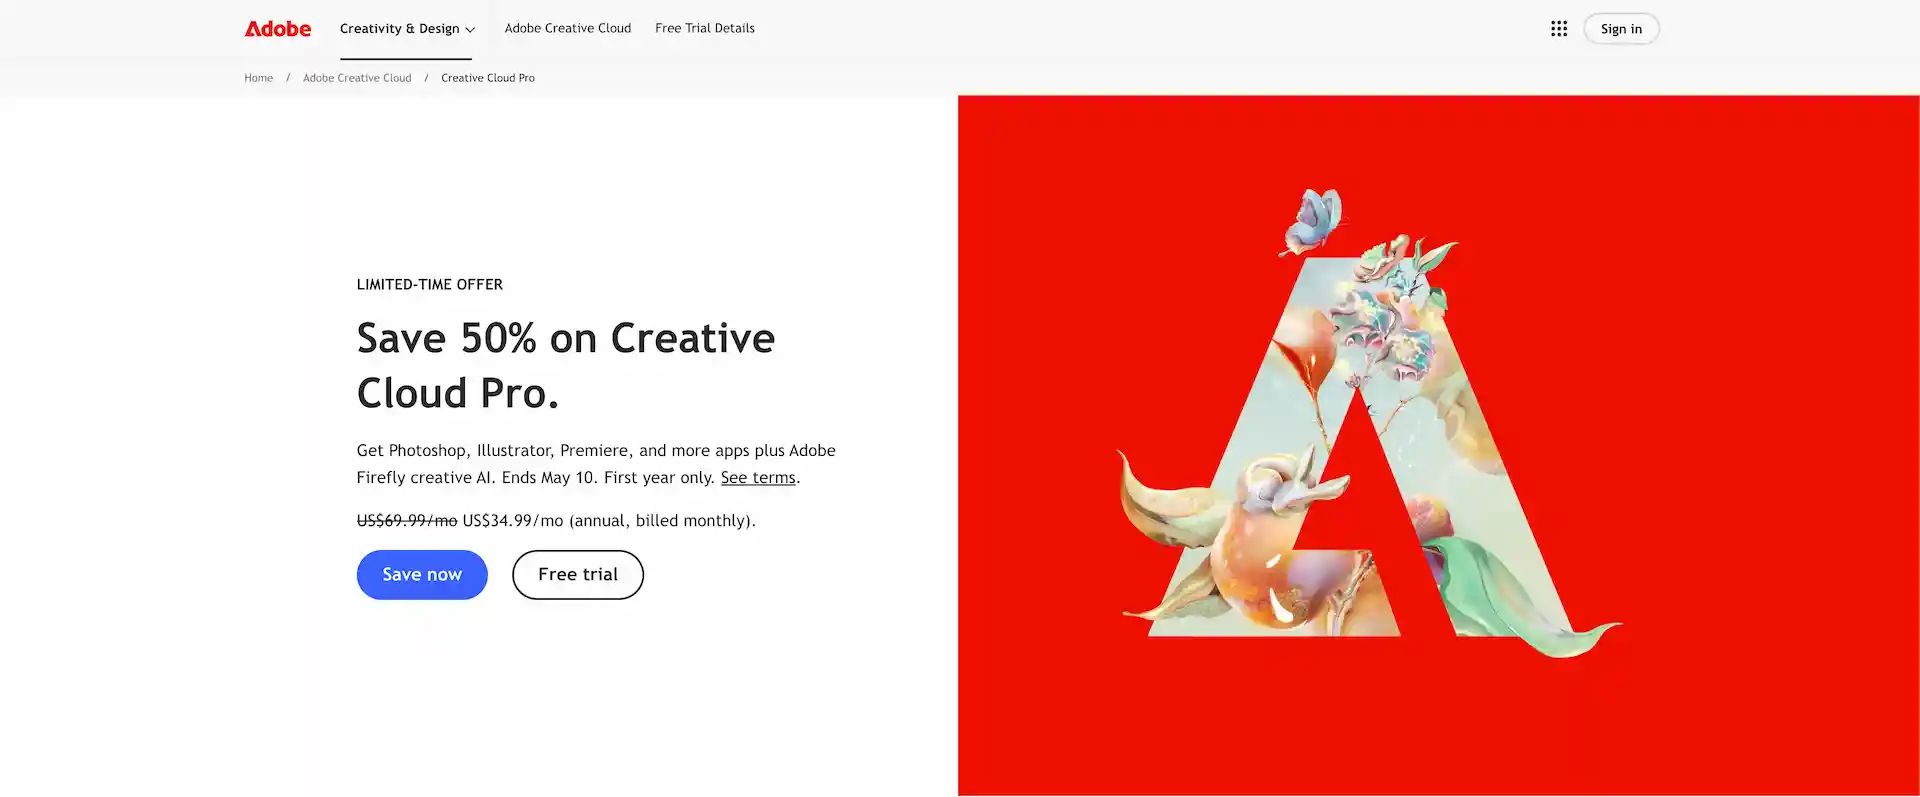Viewport: 1920px width, 797px height.
Task: Go to the Home breadcrumb
Action: pyautogui.click(x=259, y=78)
